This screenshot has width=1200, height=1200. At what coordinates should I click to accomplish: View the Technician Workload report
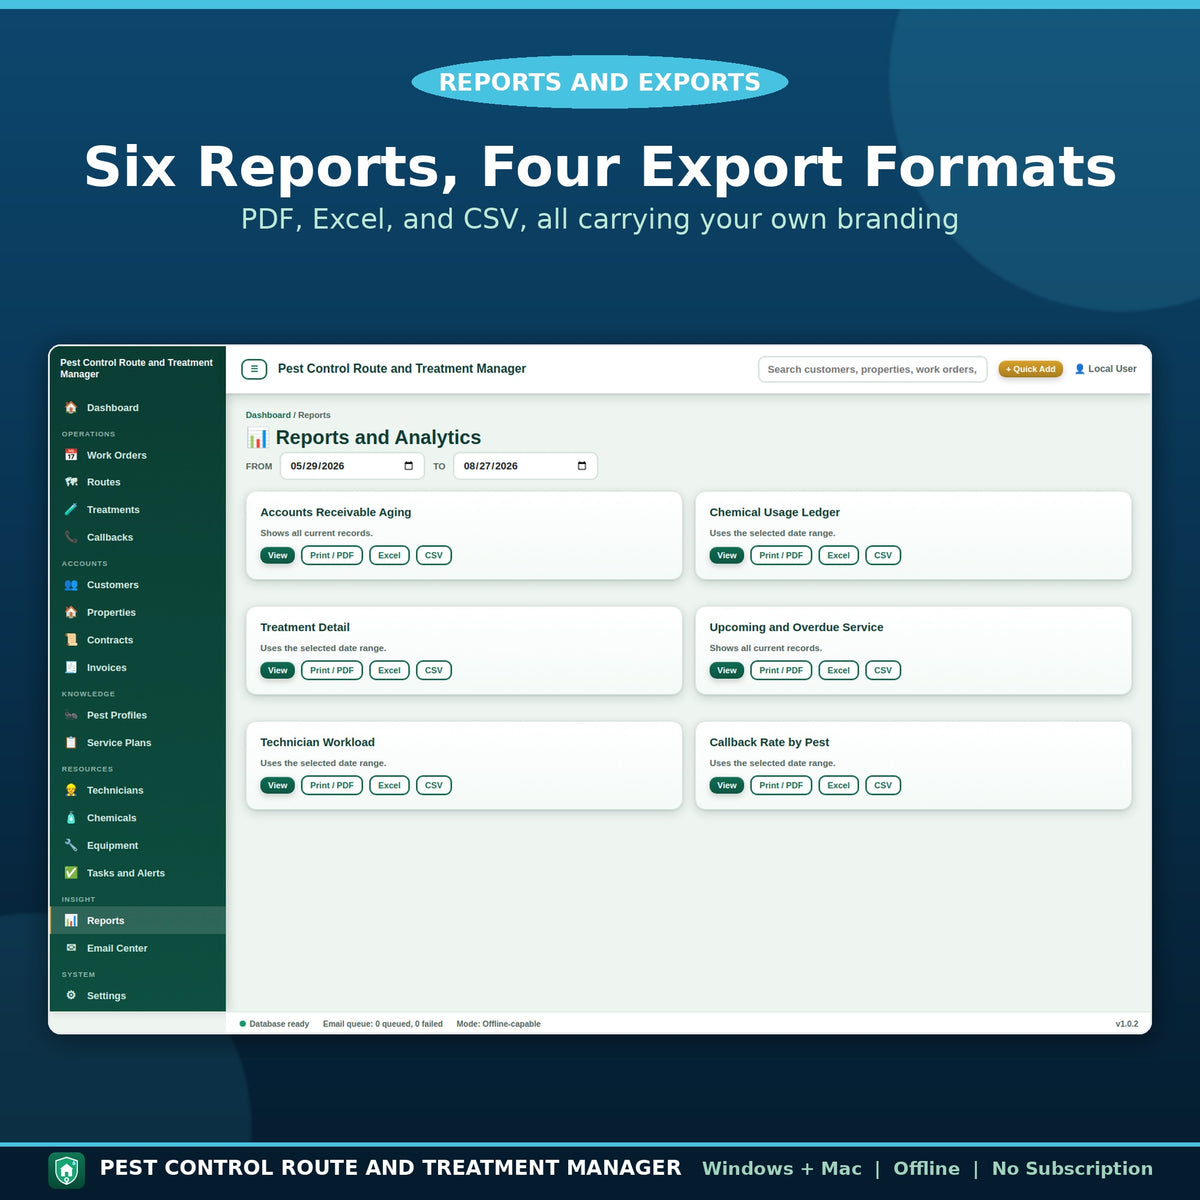point(277,785)
